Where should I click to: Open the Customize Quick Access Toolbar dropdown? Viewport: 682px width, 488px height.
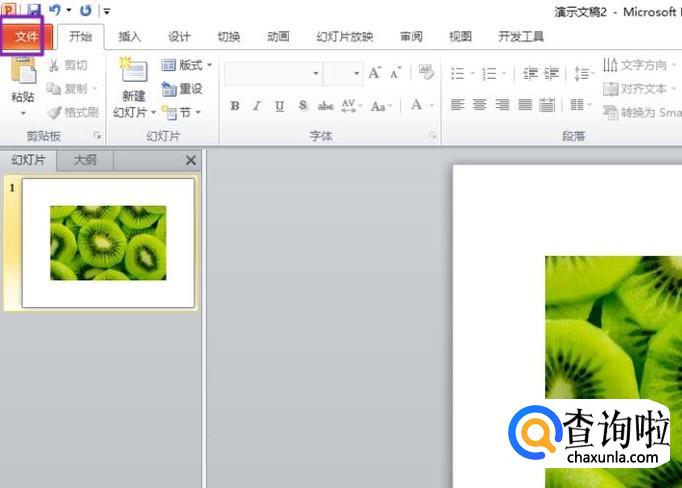coord(107,11)
